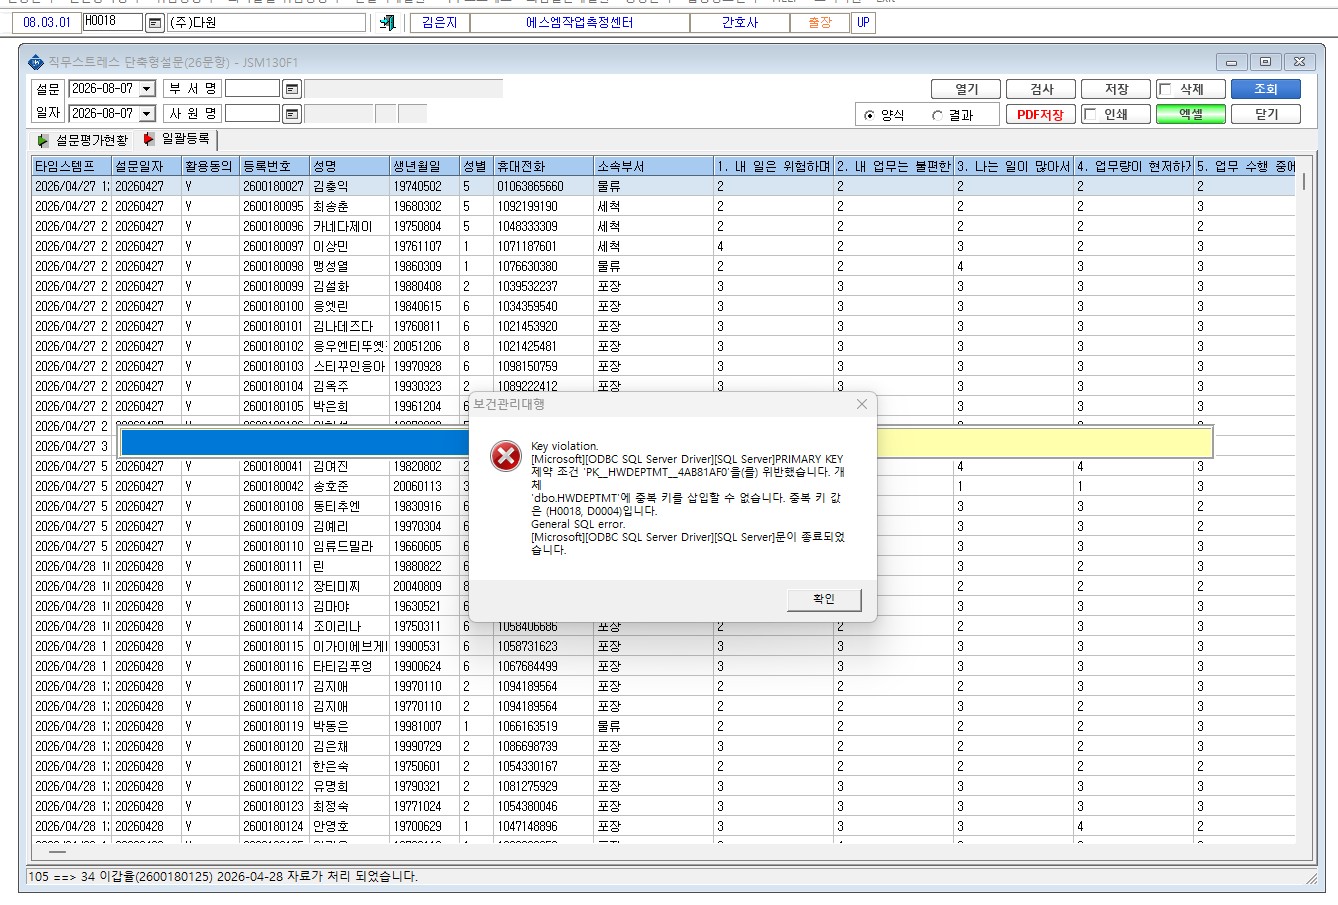Viewport: 1338px width, 905px height.
Task: Select the 양식 radio button
Action: click(869, 115)
